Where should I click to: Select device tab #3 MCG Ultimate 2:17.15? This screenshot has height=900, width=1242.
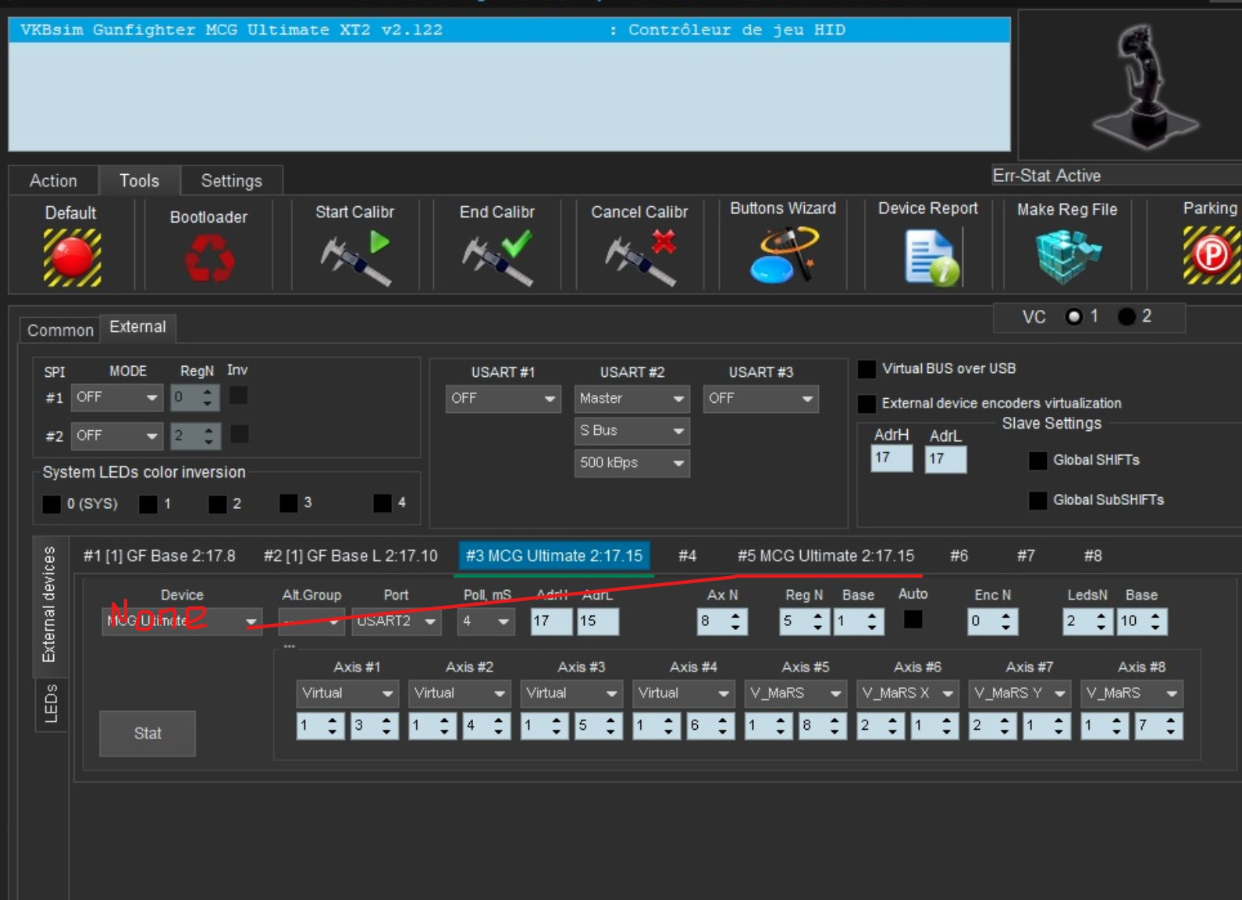click(x=554, y=556)
